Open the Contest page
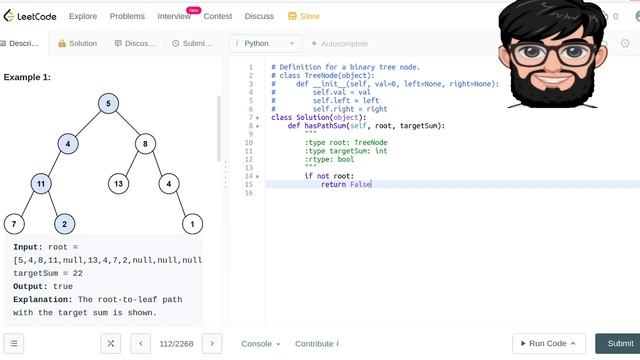 pyautogui.click(x=218, y=16)
